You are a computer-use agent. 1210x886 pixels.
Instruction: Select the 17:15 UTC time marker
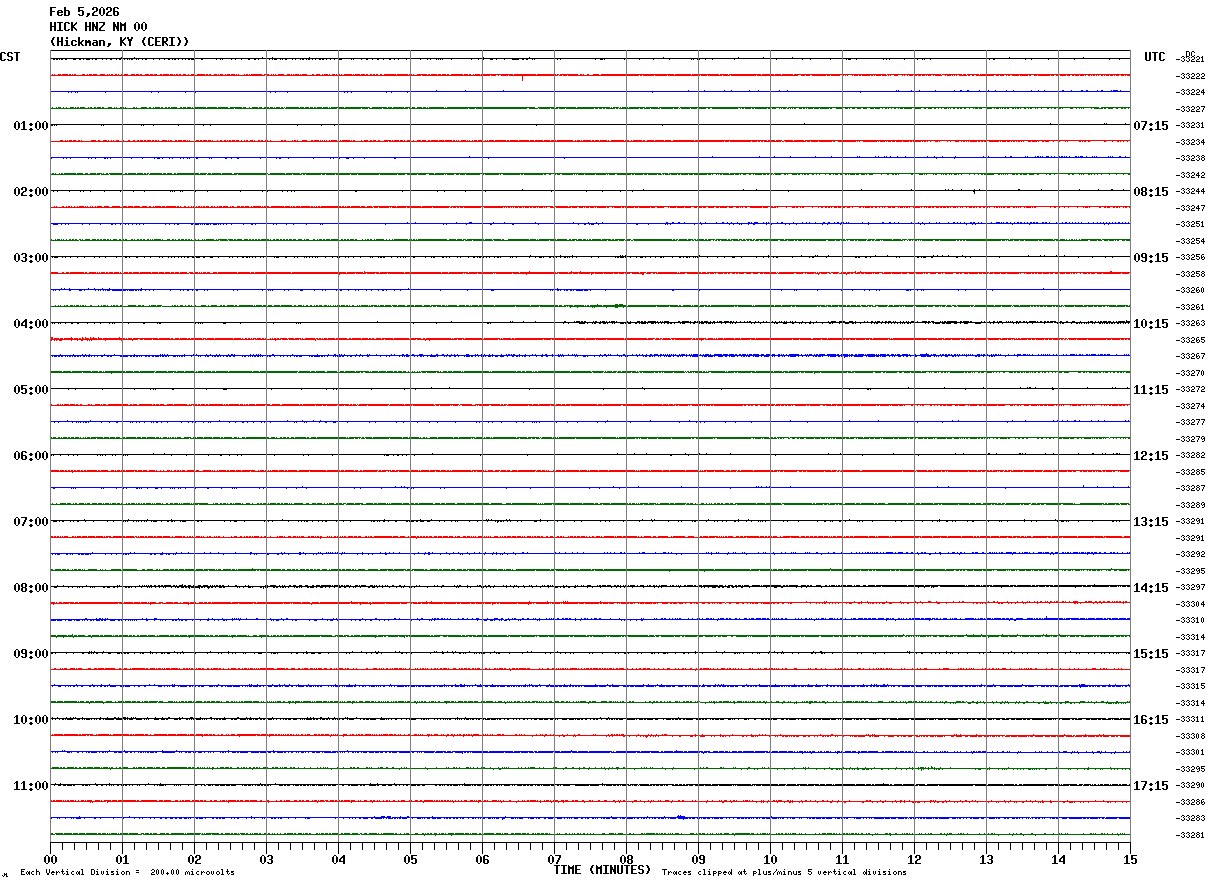1150,786
